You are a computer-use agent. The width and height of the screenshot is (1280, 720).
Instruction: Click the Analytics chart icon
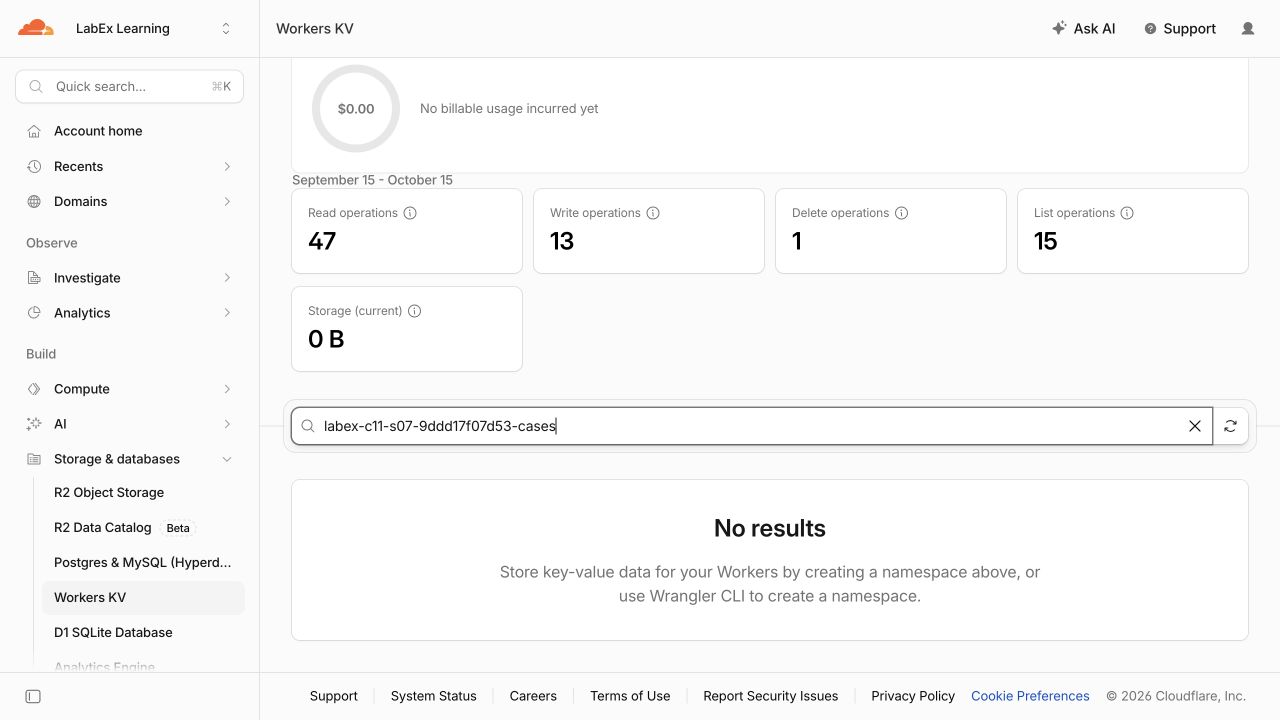click(x=34, y=313)
